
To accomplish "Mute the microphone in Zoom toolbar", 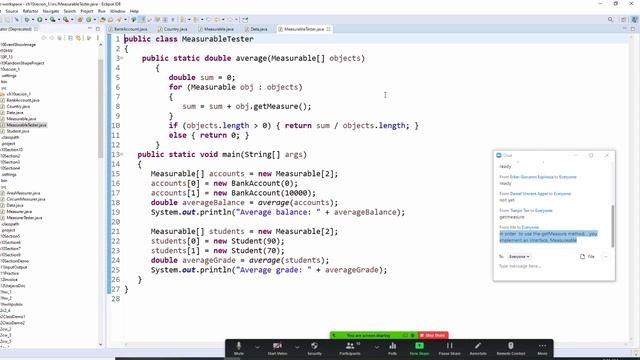I will 239,349.
